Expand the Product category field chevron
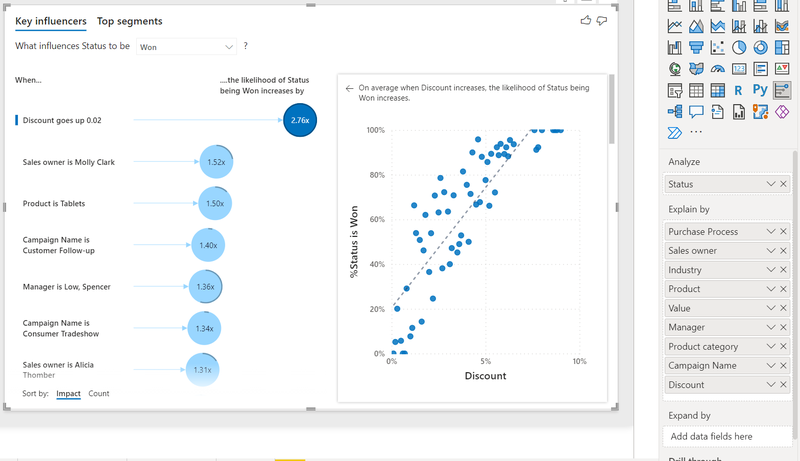This screenshot has height=461, width=800. pyautogui.click(x=770, y=346)
